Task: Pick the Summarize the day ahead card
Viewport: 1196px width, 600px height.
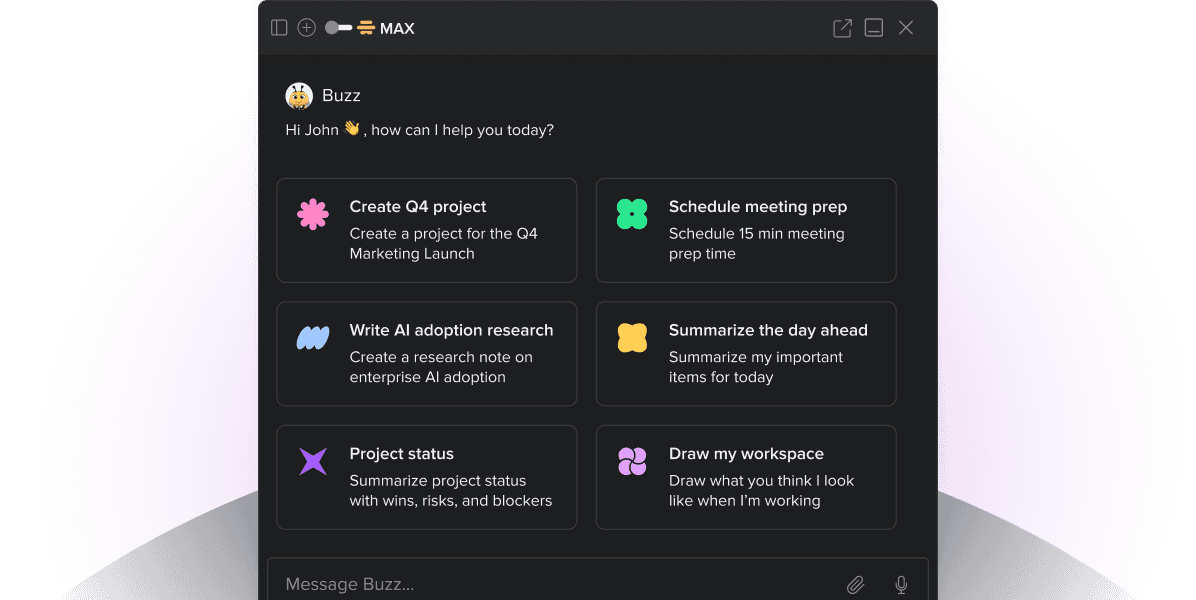Action: click(746, 353)
